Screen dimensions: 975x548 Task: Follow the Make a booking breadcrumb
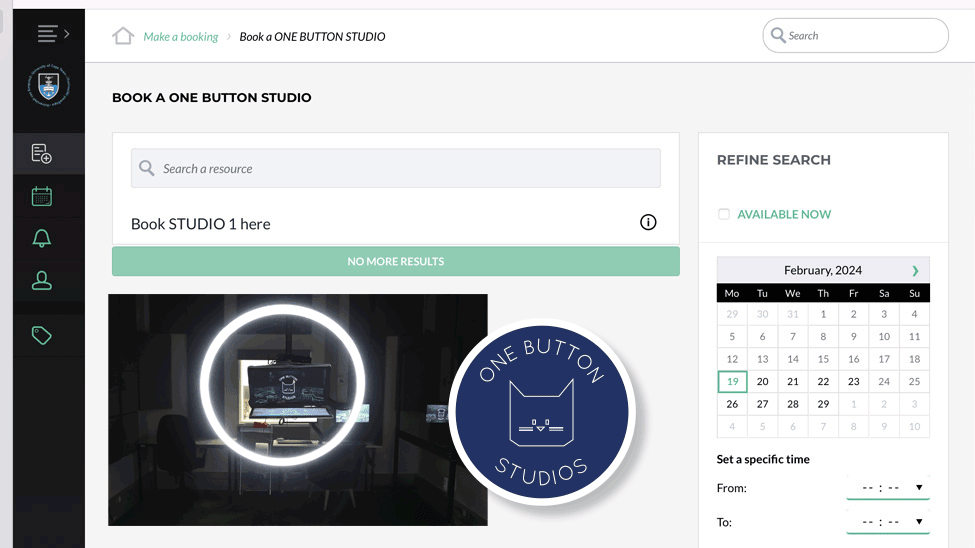pyautogui.click(x=180, y=37)
